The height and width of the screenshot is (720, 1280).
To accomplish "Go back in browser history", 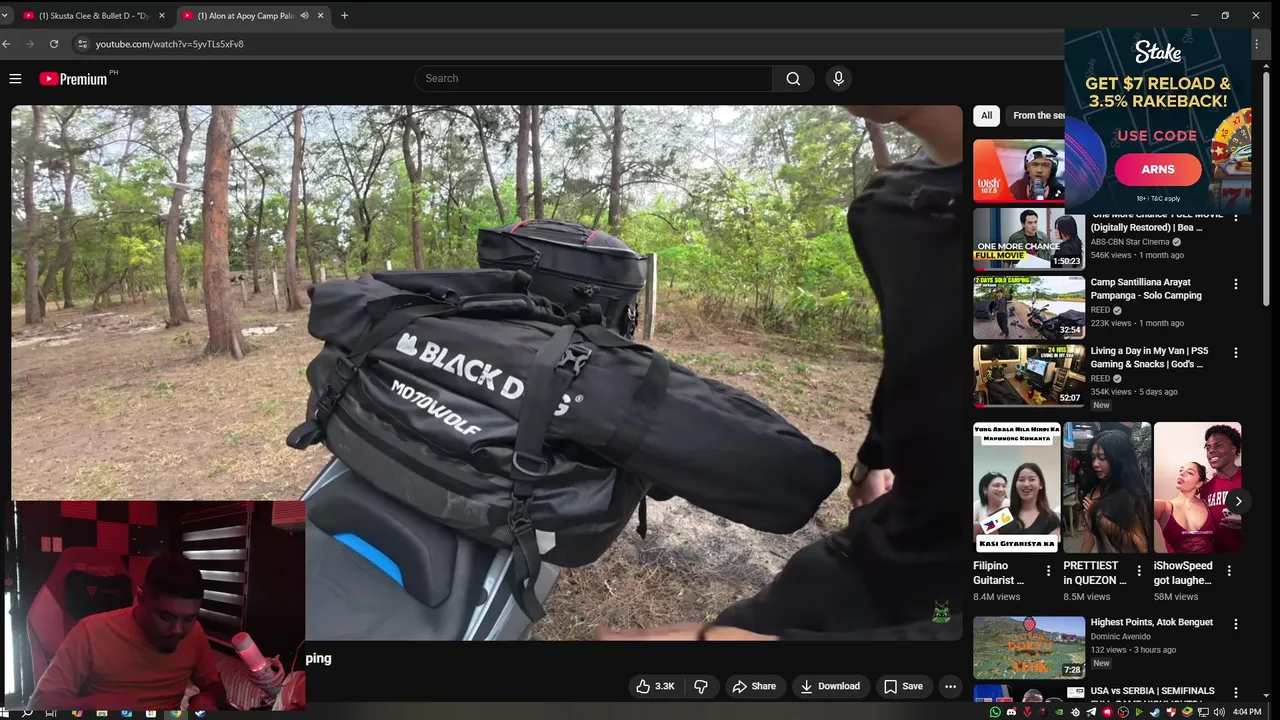I will [6, 44].
